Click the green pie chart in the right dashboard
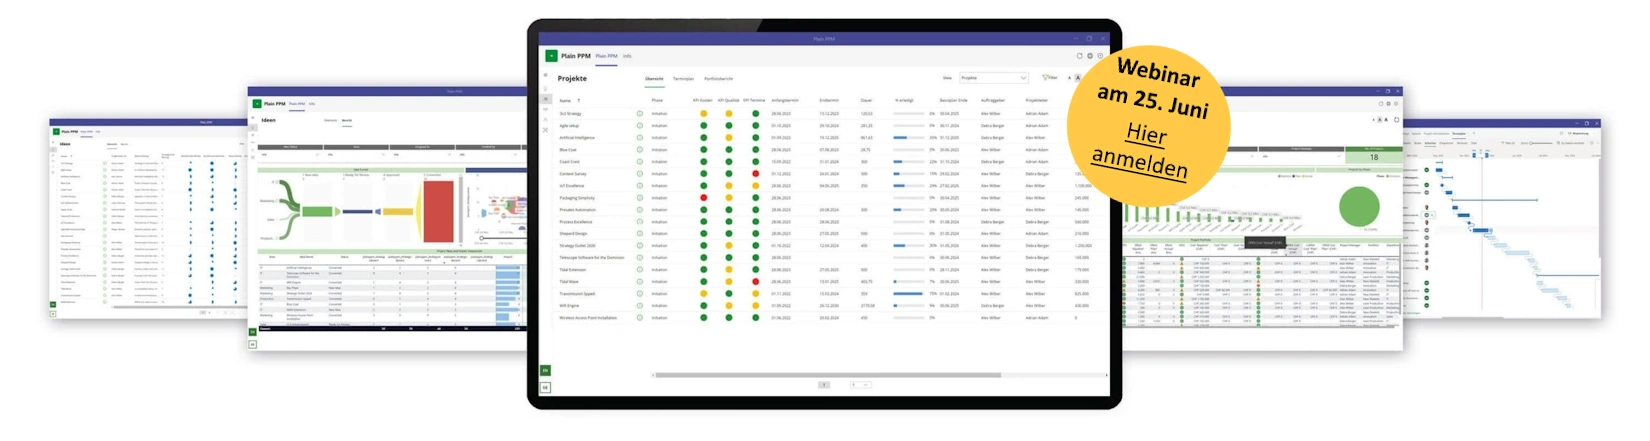 pos(1359,205)
